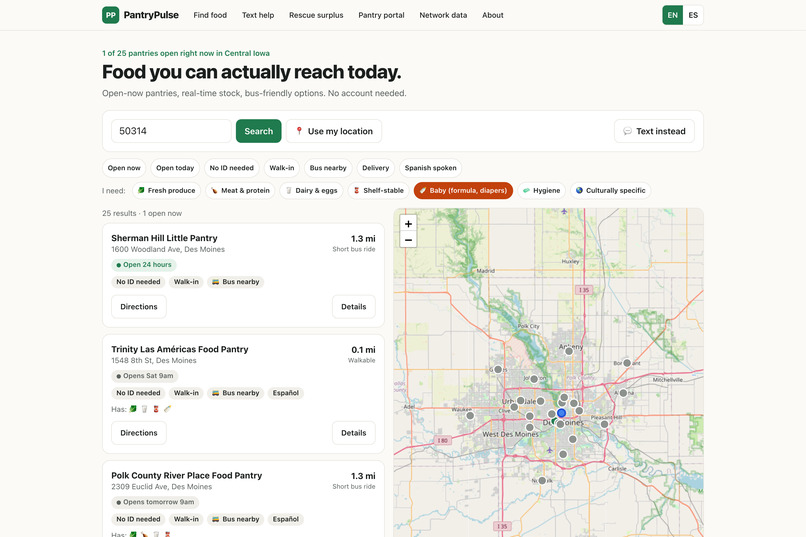The height and width of the screenshot is (537, 806).
Task: Click the Open 24 hours status badge
Action: click(x=144, y=265)
